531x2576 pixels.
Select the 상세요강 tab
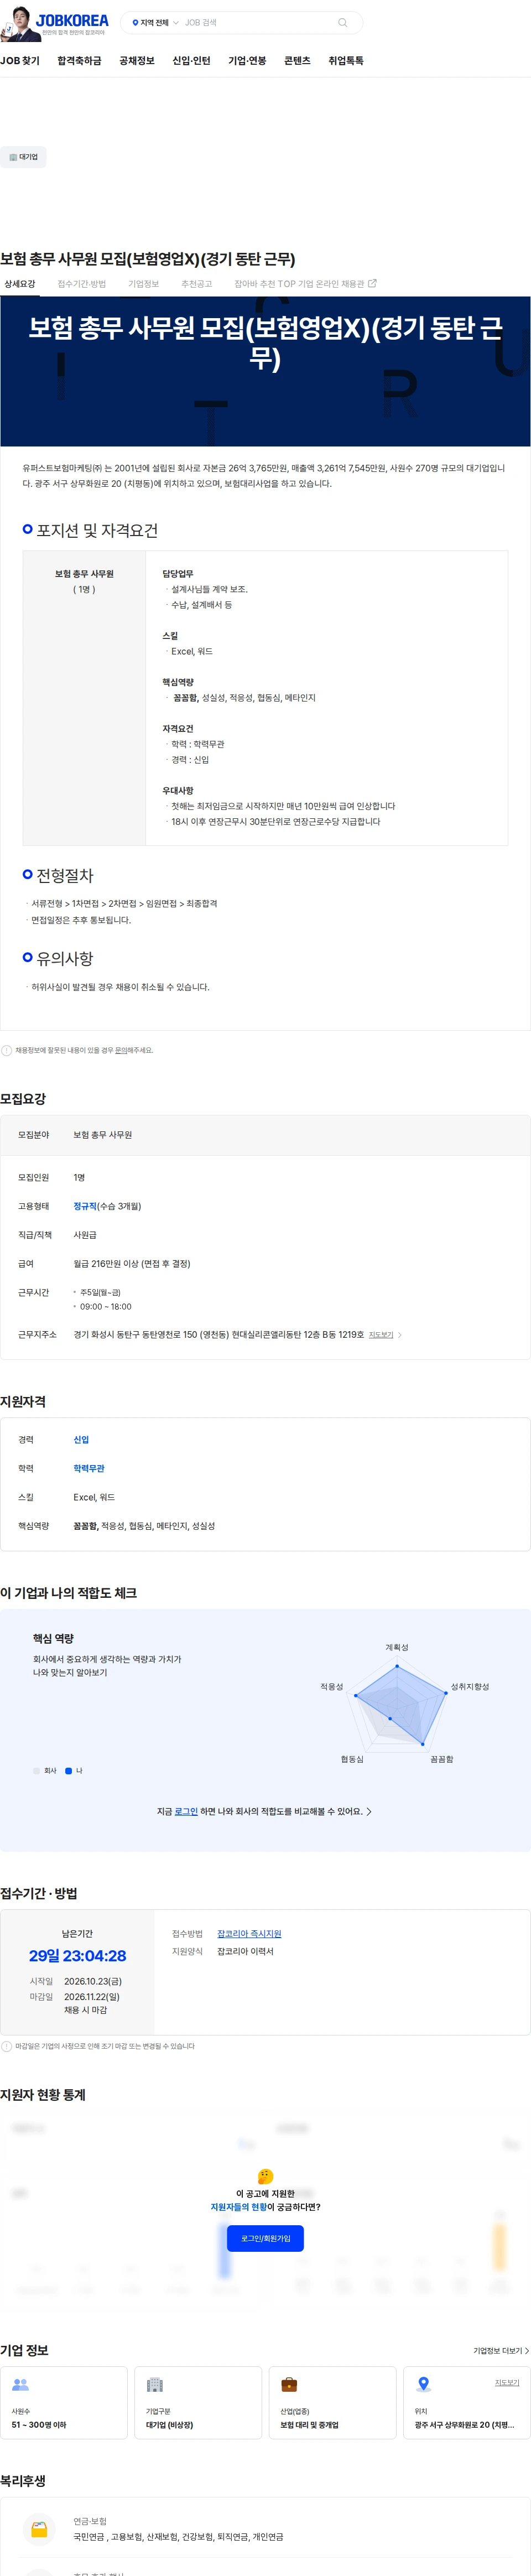19,284
